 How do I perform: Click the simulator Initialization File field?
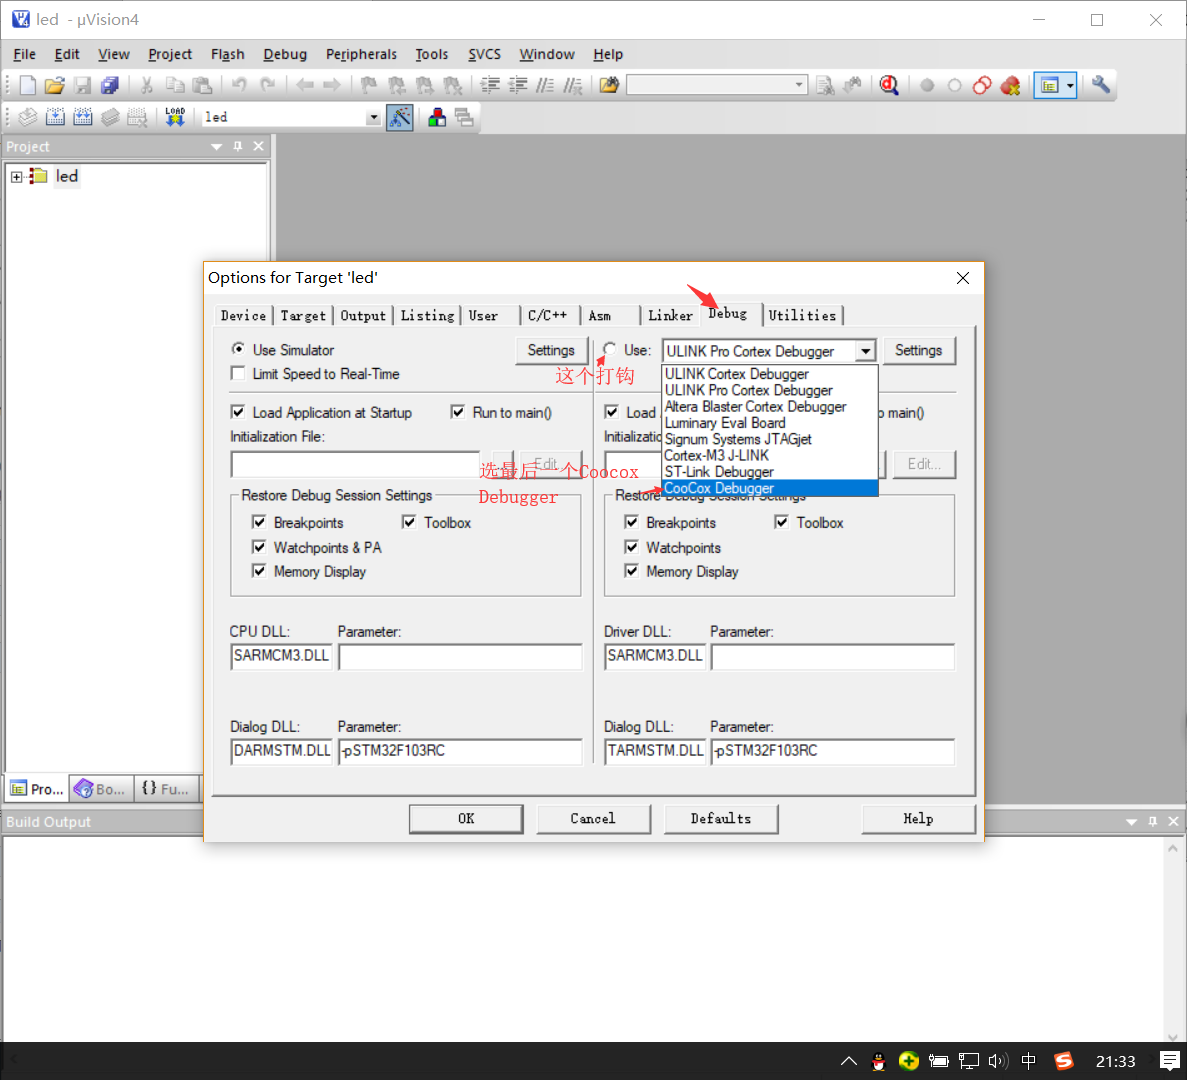pyautogui.click(x=356, y=464)
